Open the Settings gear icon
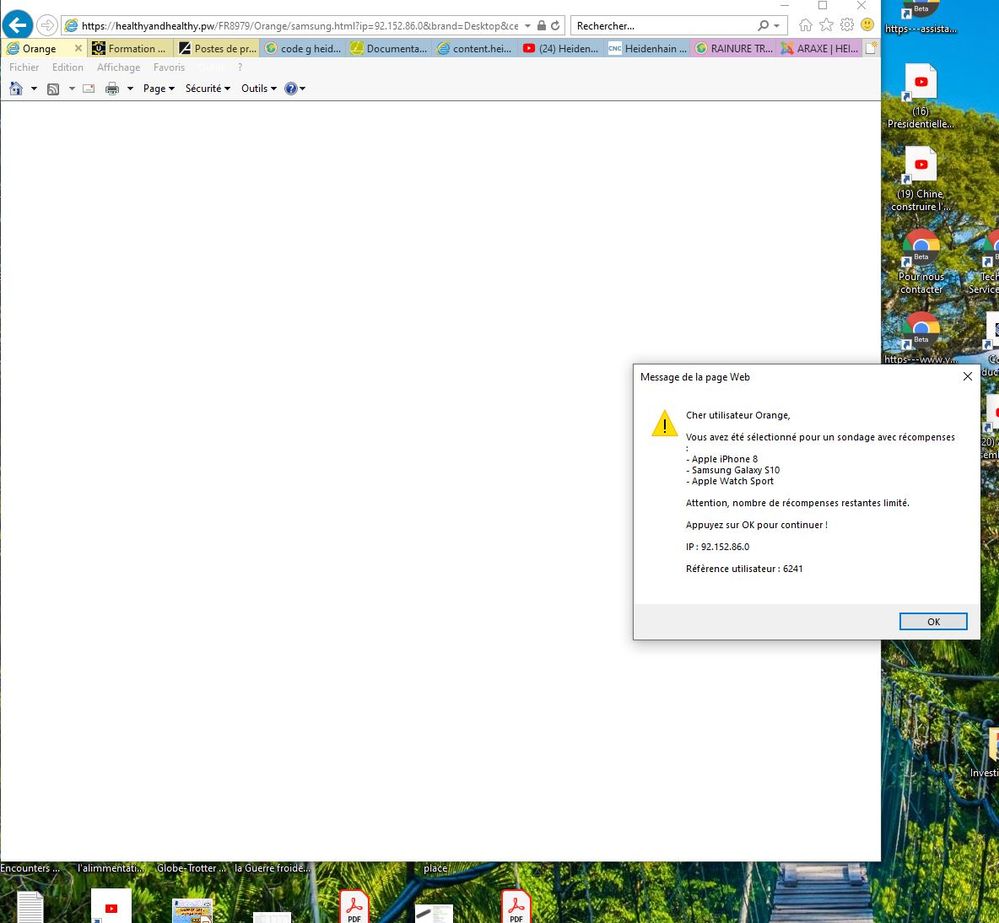 coord(846,25)
